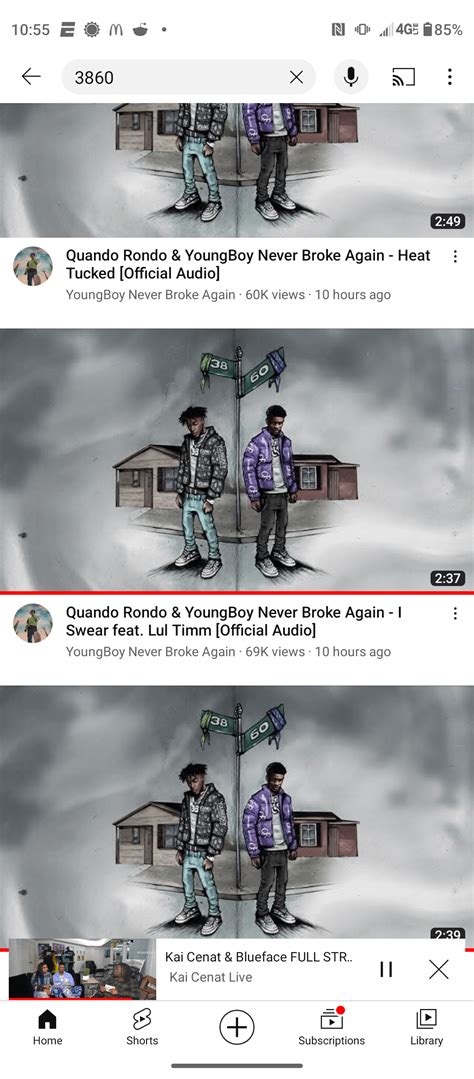Open channel avatar beside Heat Tucked title
The height and width of the screenshot is (1079, 474).
point(33,266)
